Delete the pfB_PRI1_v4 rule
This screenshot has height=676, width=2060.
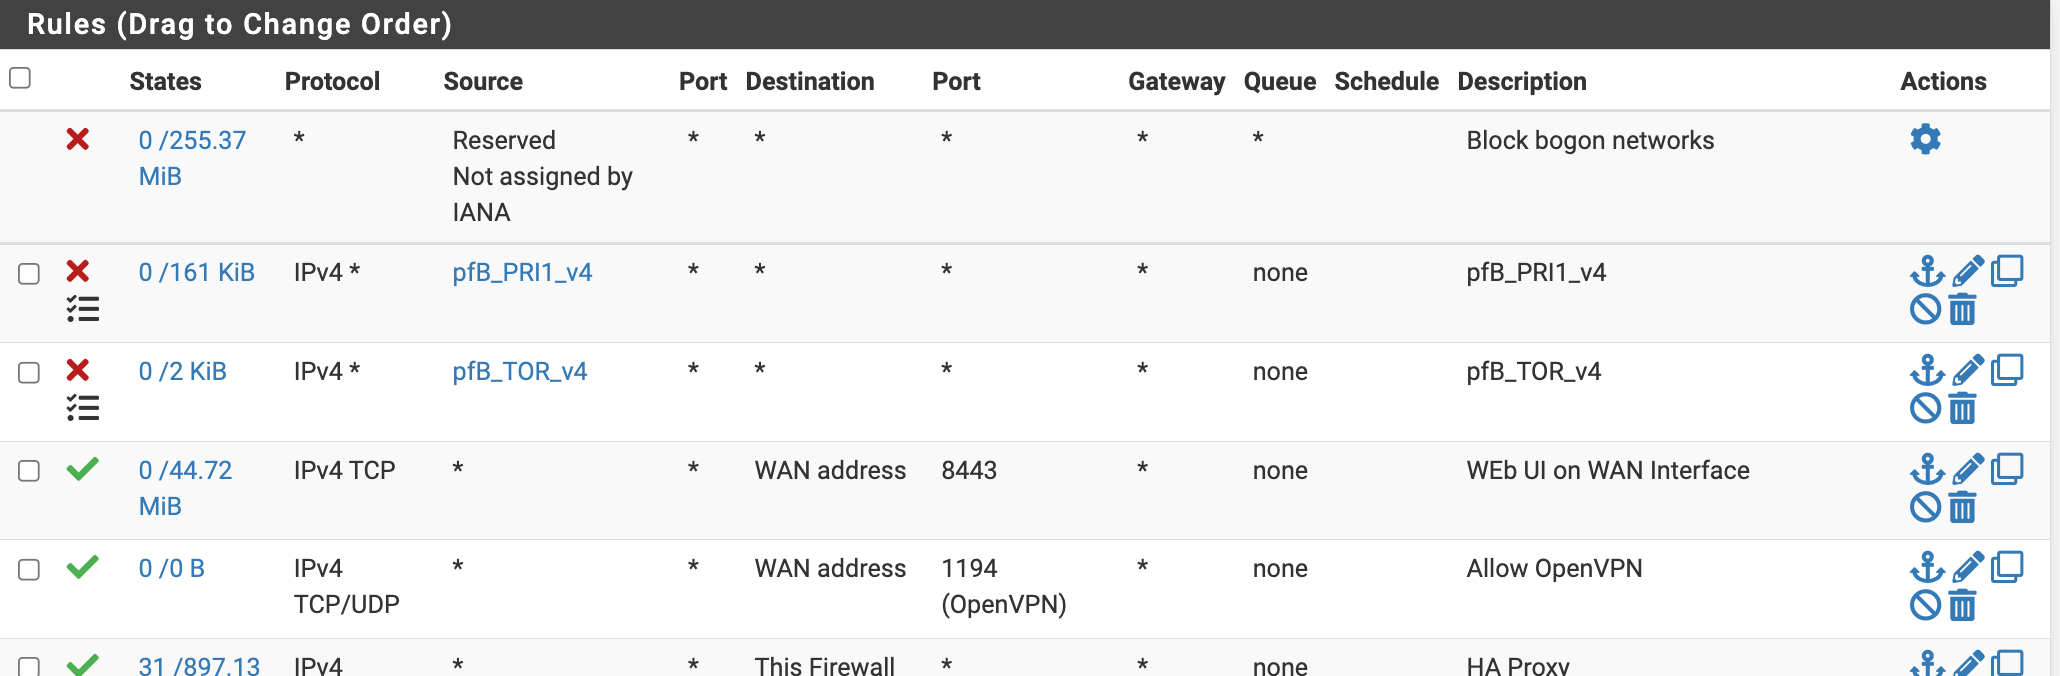(1963, 310)
